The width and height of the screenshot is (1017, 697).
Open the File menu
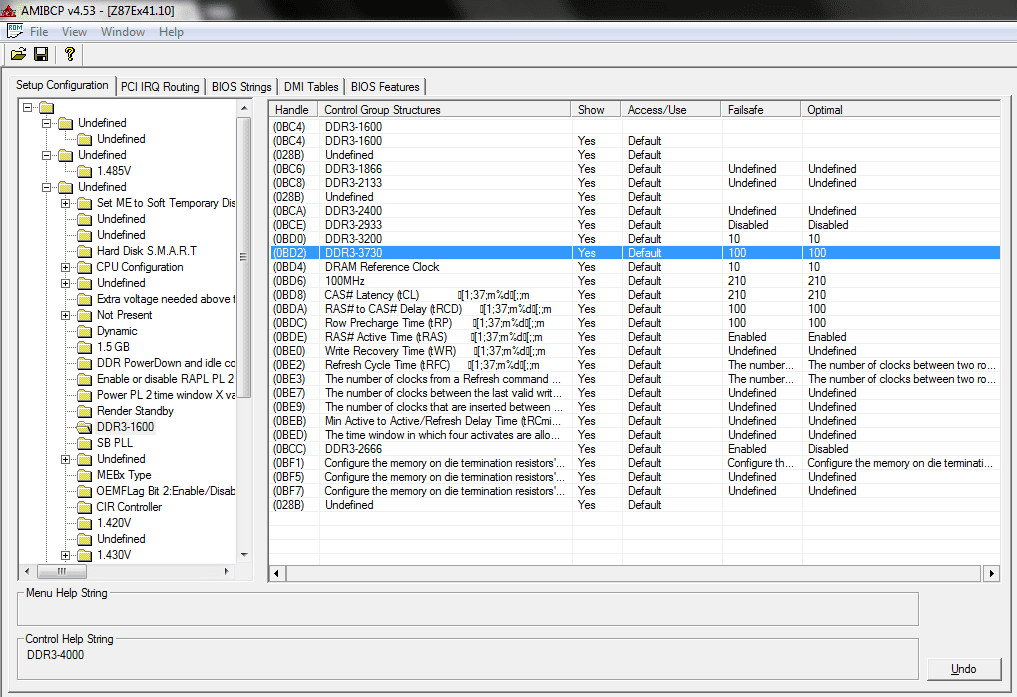pos(39,32)
